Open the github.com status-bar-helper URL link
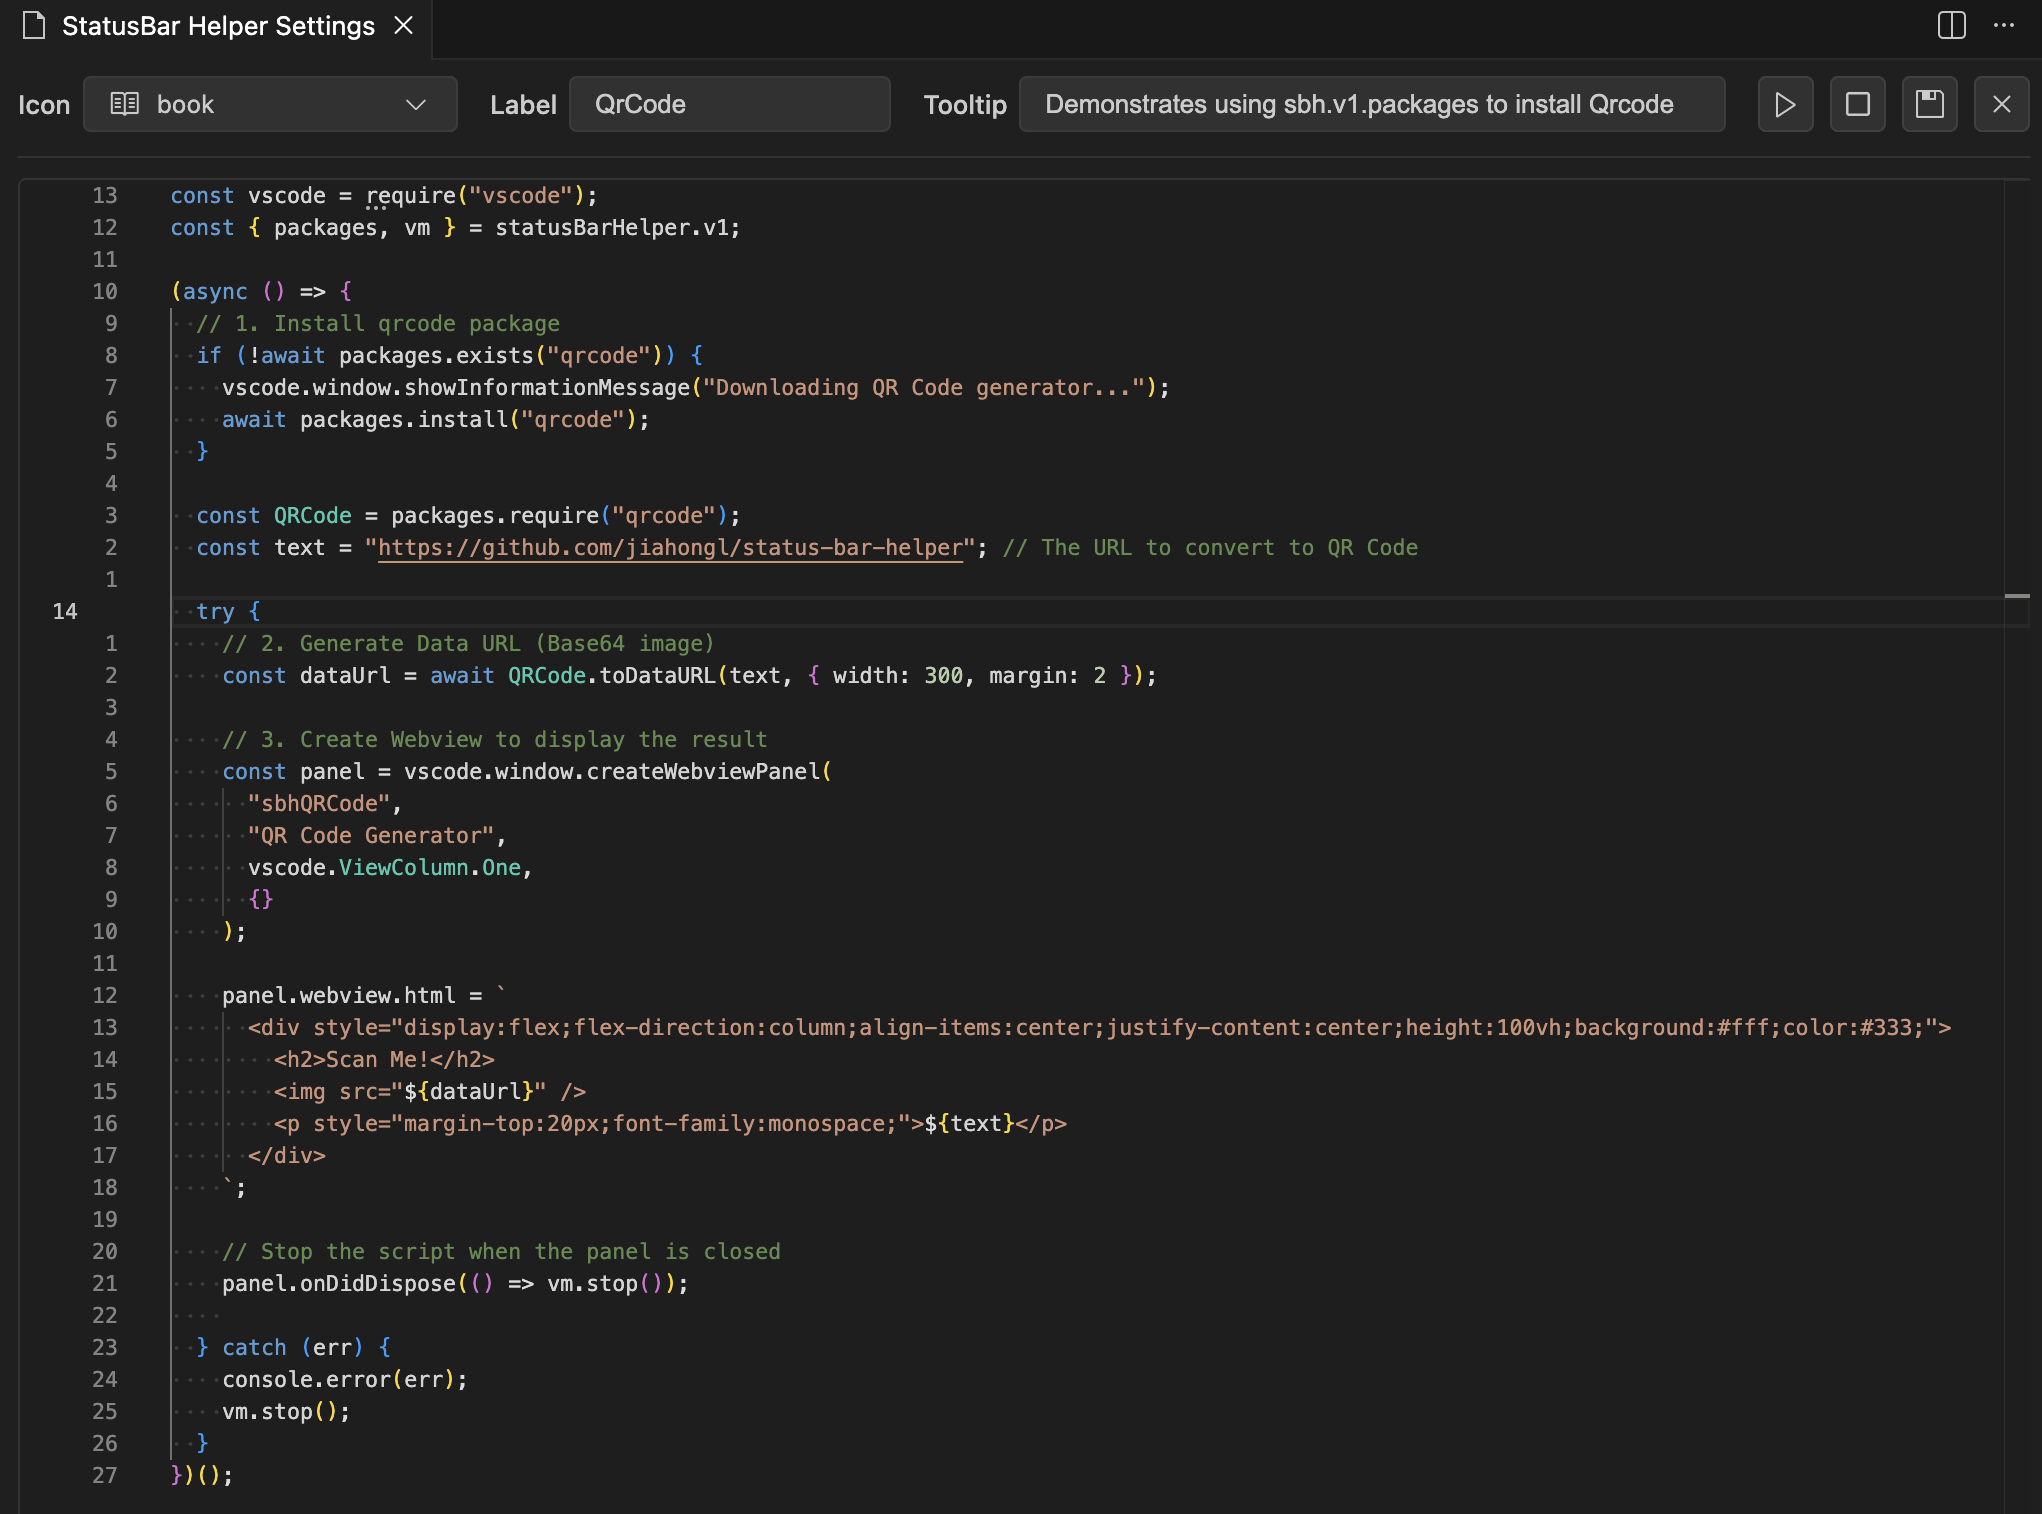The image size is (2042, 1514). [x=669, y=548]
